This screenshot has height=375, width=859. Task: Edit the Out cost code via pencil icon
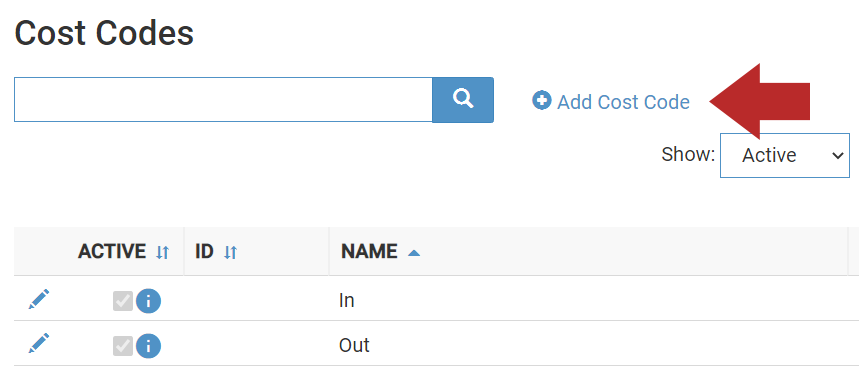(x=39, y=343)
